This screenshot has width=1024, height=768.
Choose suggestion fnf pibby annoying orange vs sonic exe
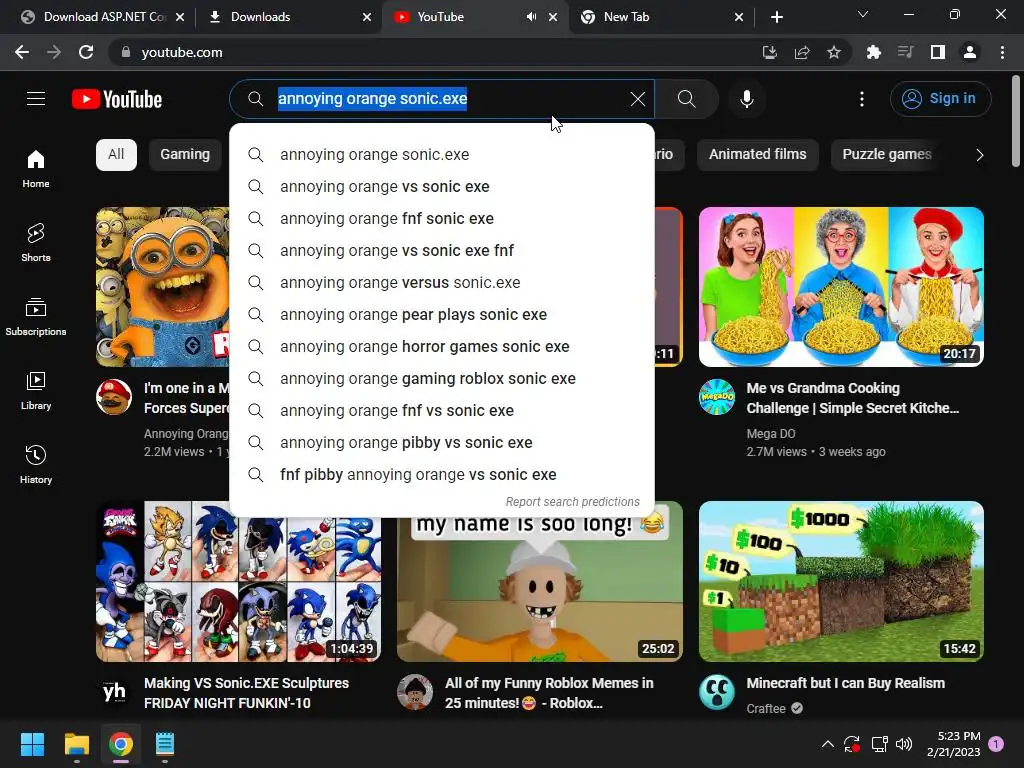(442, 475)
